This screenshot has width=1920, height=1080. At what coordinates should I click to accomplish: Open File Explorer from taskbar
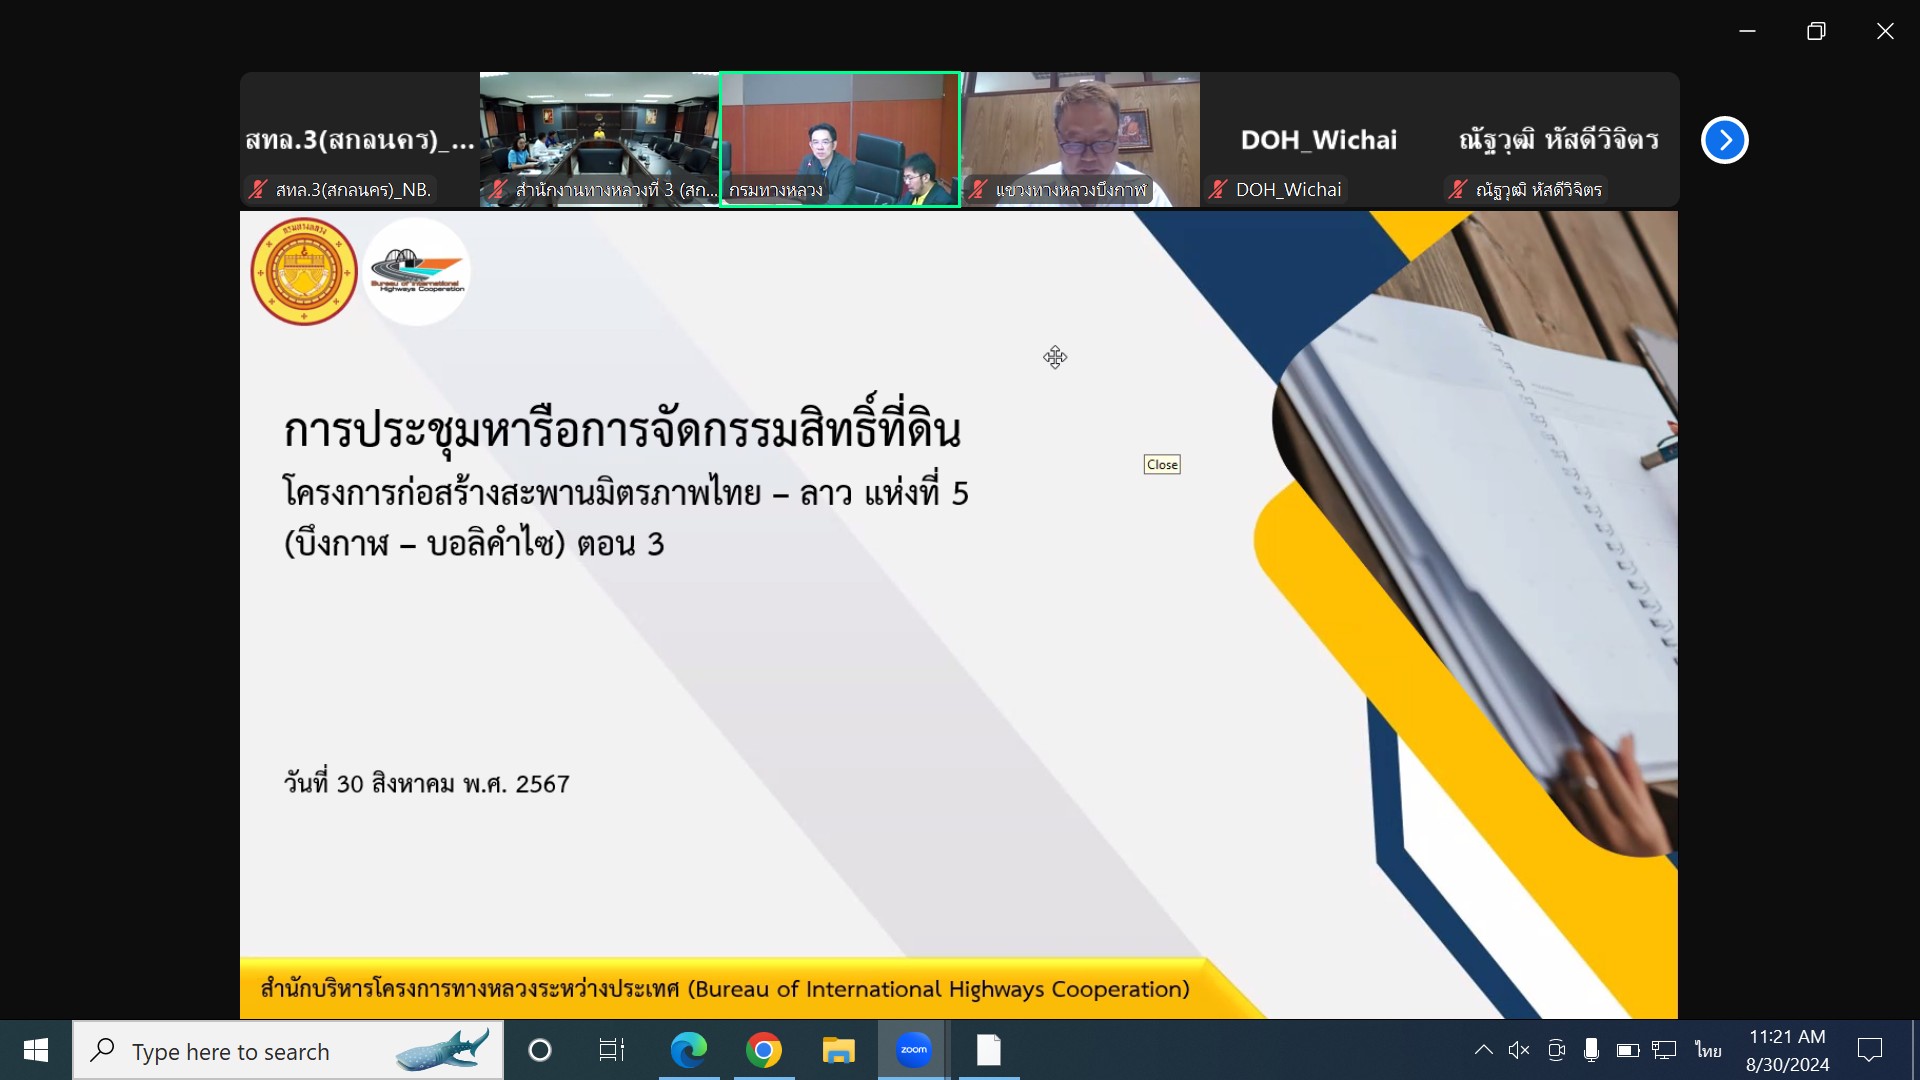(838, 1050)
